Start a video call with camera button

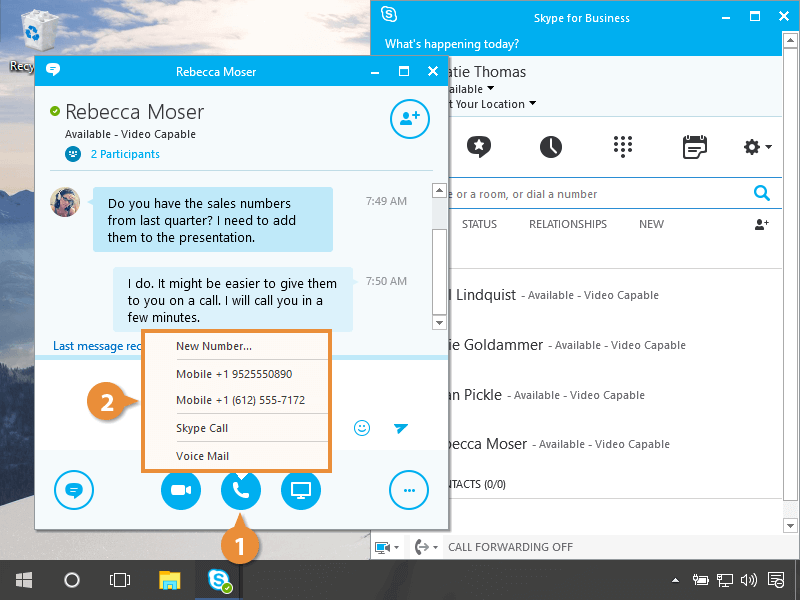181,490
